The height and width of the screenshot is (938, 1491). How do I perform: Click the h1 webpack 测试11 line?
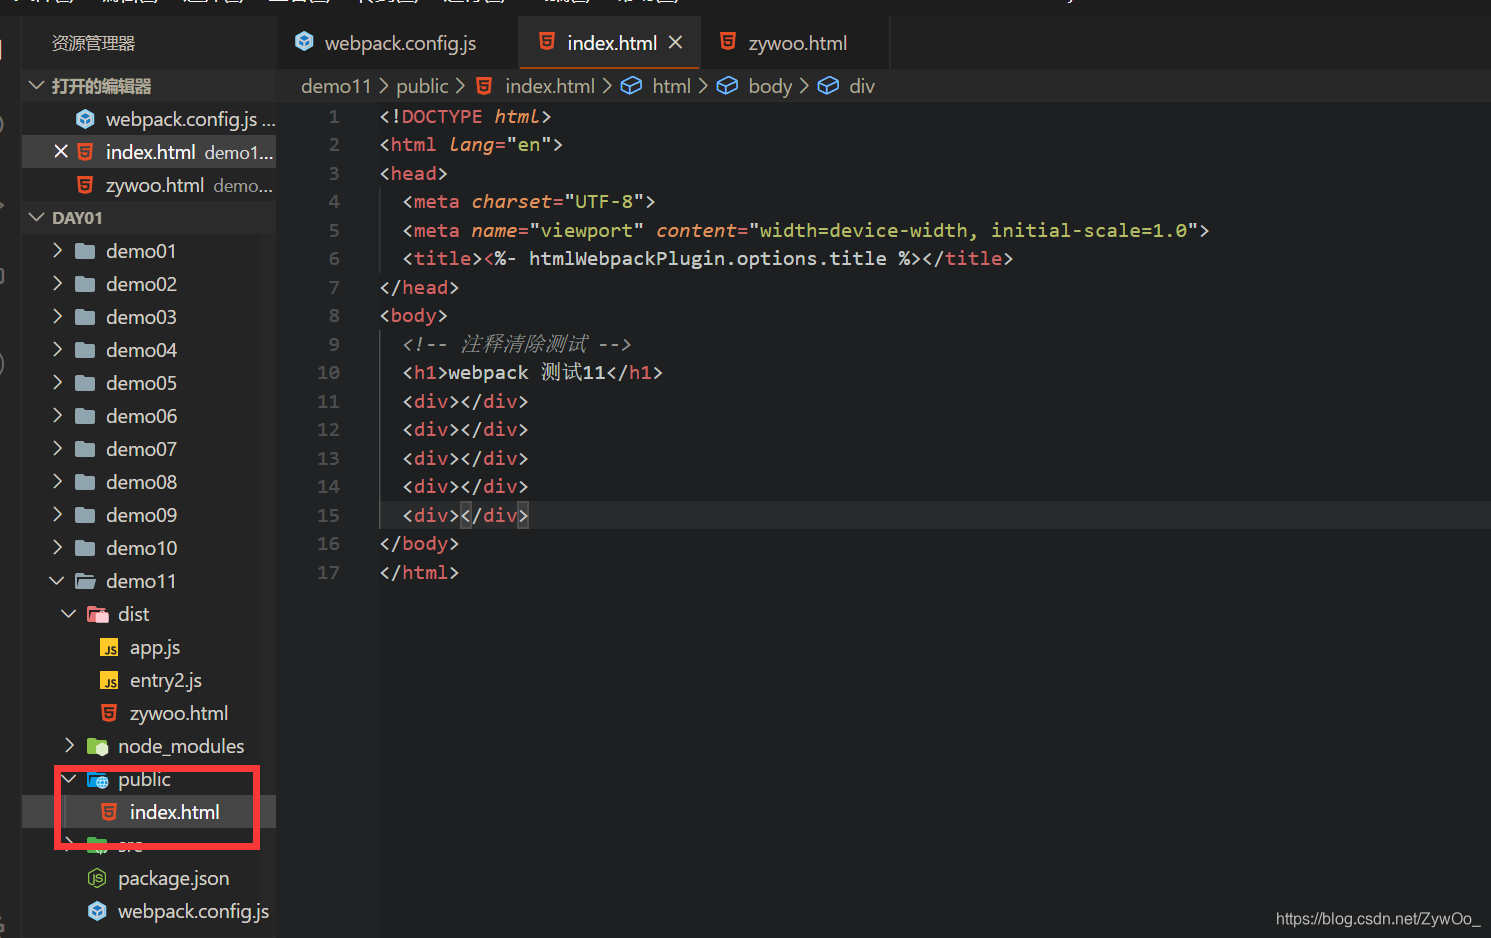coord(532,372)
